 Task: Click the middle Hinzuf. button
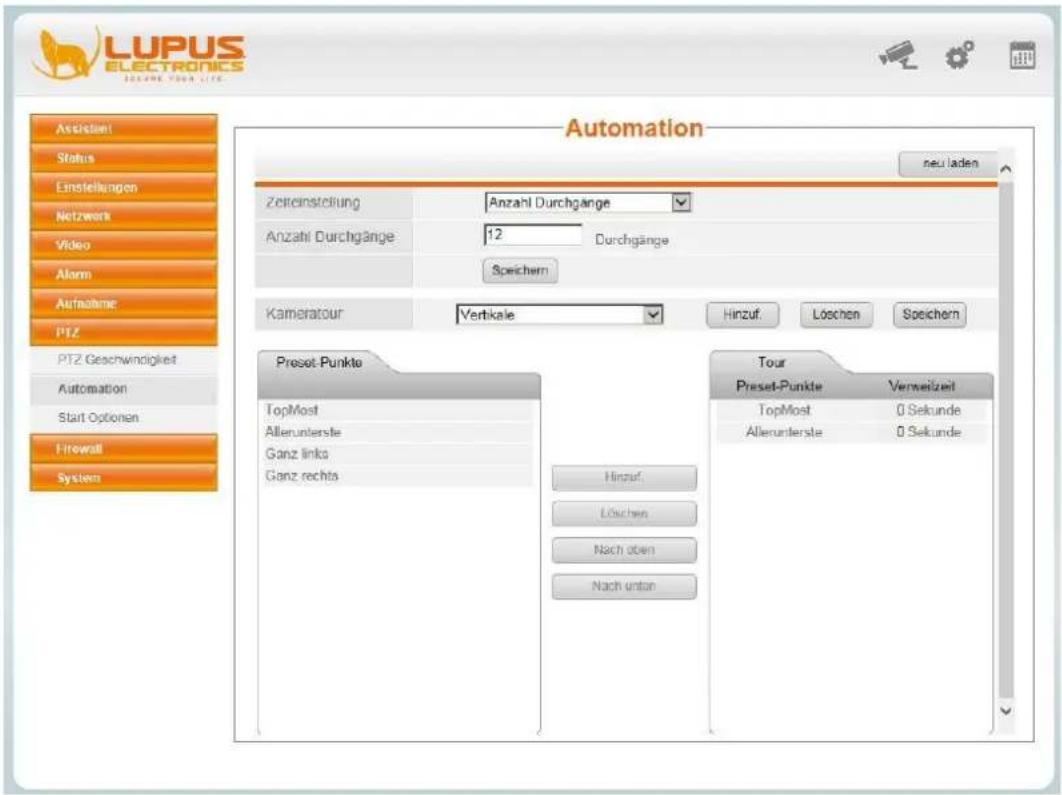[624, 477]
